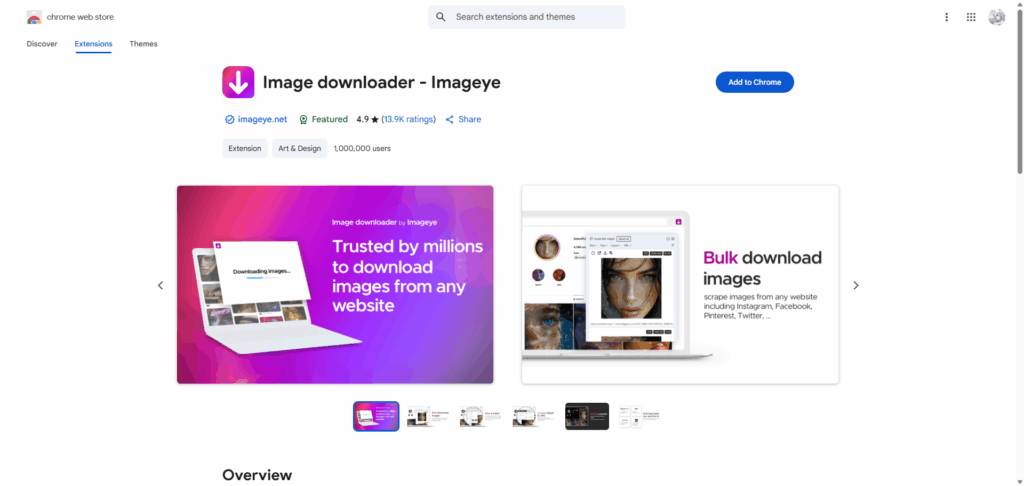Show previous screenshot with left arrow
The height and width of the screenshot is (486, 1024).
pyautogui.click(x=161, y=285)
